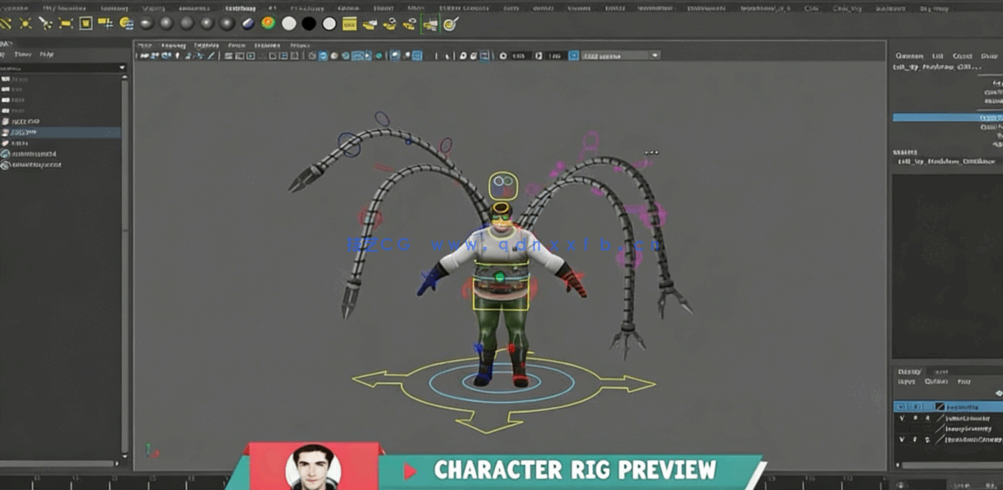
Task: Toggle visibility V of the bottom display layer
Action: [902, 439]
